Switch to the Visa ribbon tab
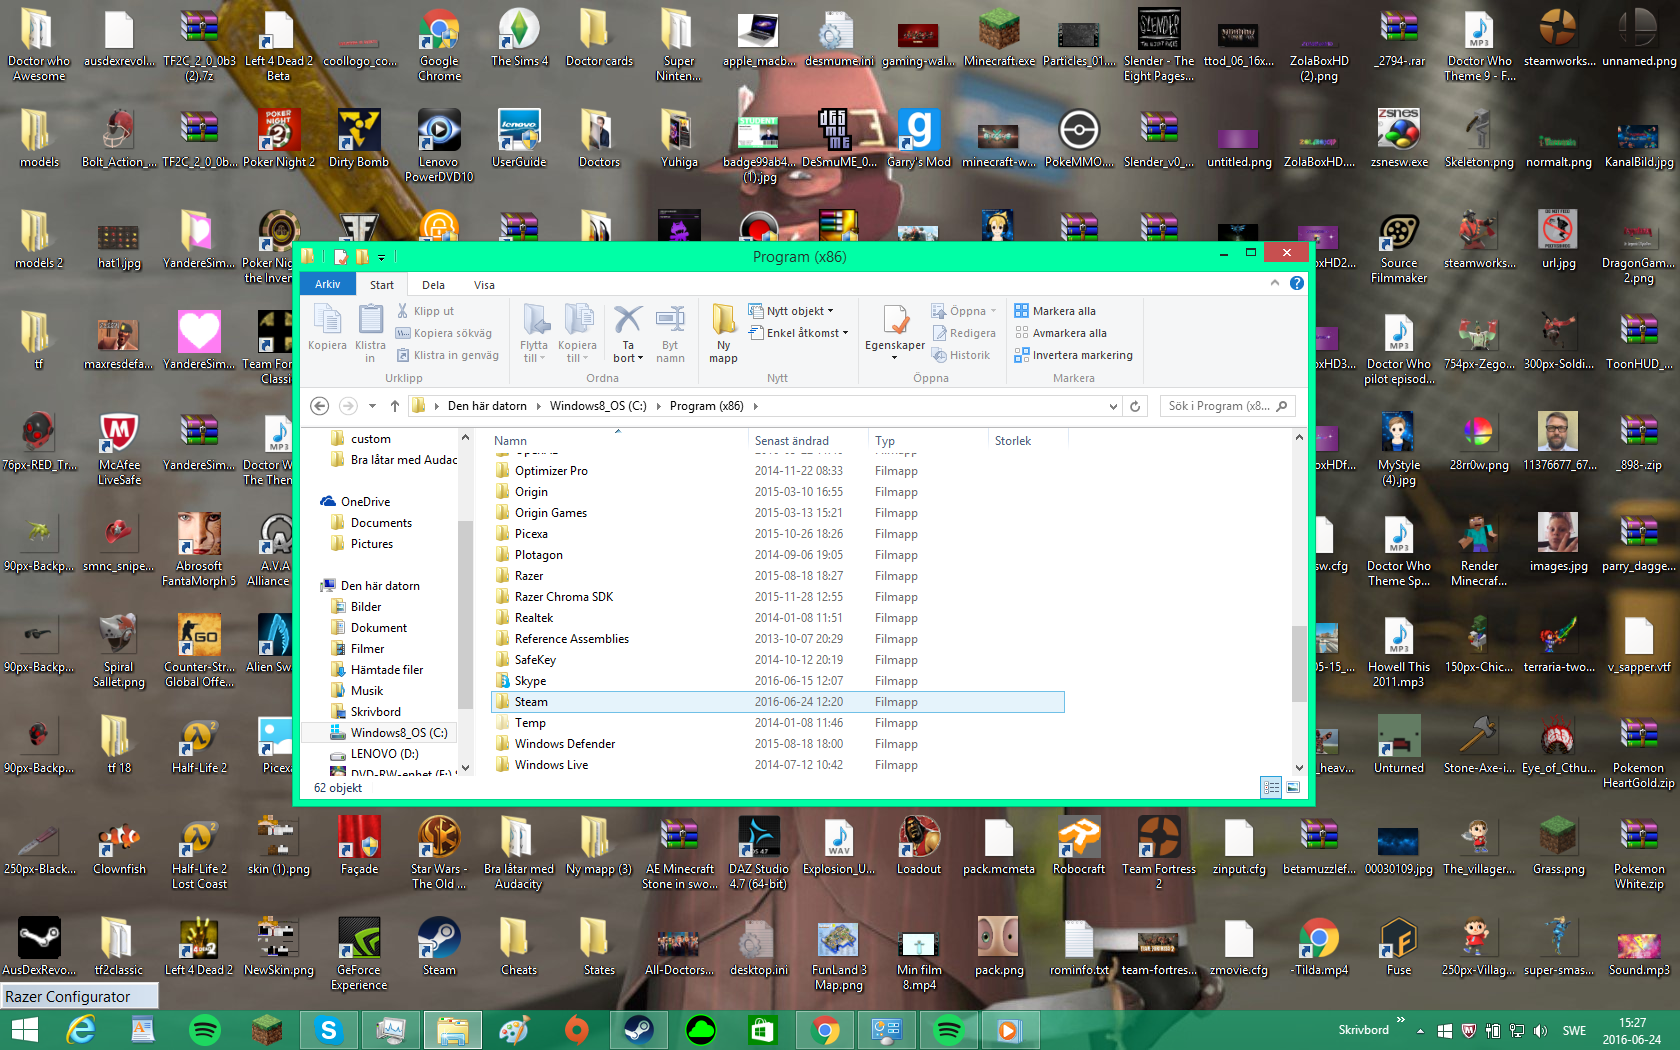Image resolution: width=1680 pixels, height=1050 pixels. [485, 284]
